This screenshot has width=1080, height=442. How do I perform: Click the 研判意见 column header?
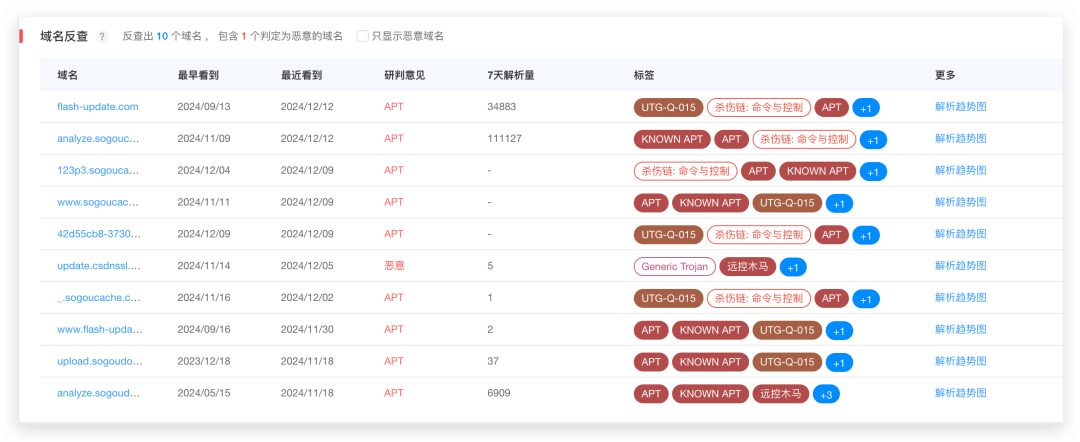coord(404,75)
